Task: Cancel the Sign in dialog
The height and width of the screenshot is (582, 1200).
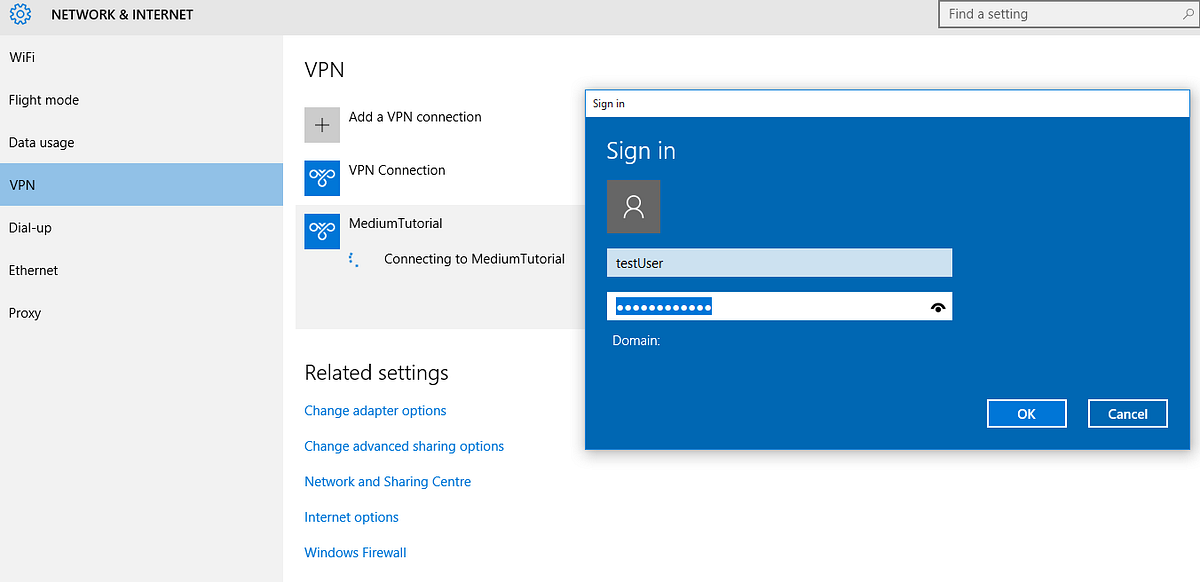Action: click(x=1128, y=413)
